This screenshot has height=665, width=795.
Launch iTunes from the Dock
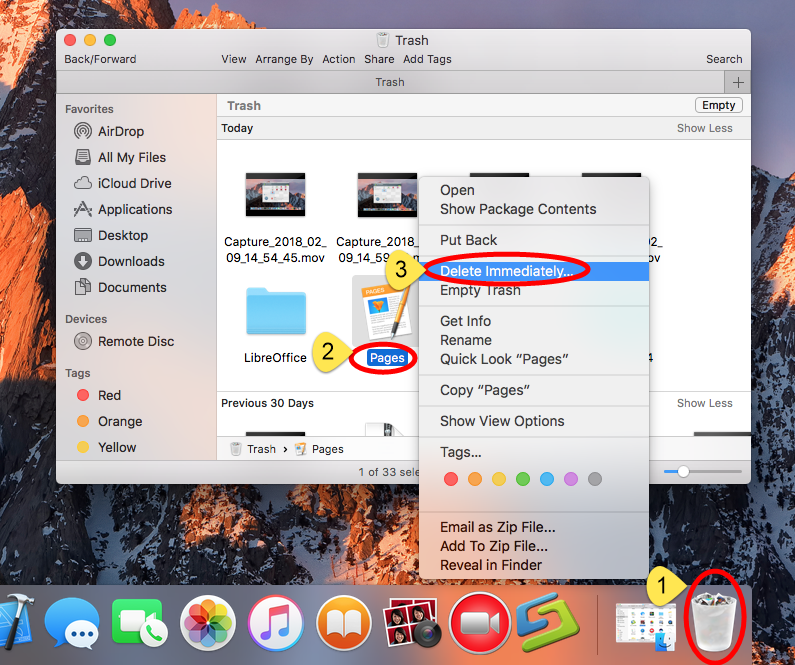point(276,622)
